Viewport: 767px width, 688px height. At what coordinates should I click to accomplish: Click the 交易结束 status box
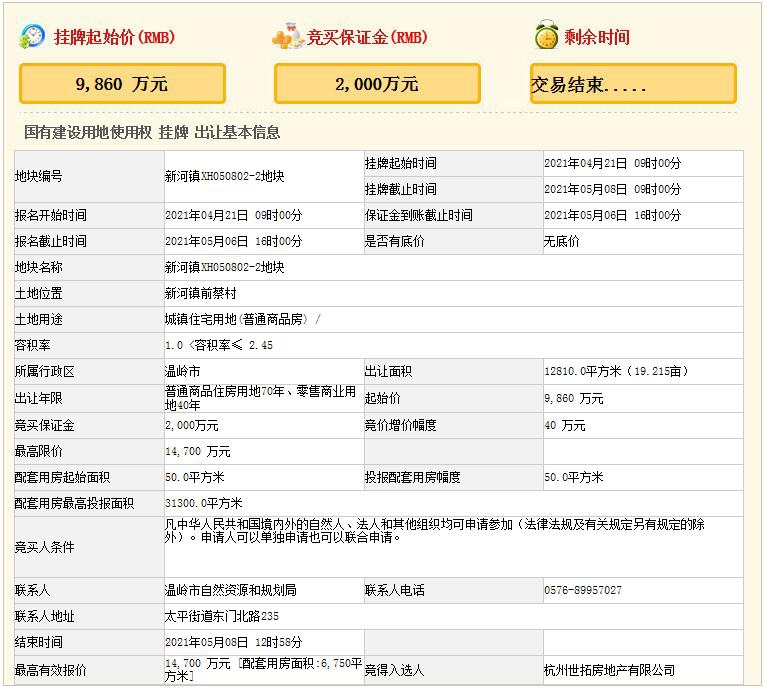(633, 84)
